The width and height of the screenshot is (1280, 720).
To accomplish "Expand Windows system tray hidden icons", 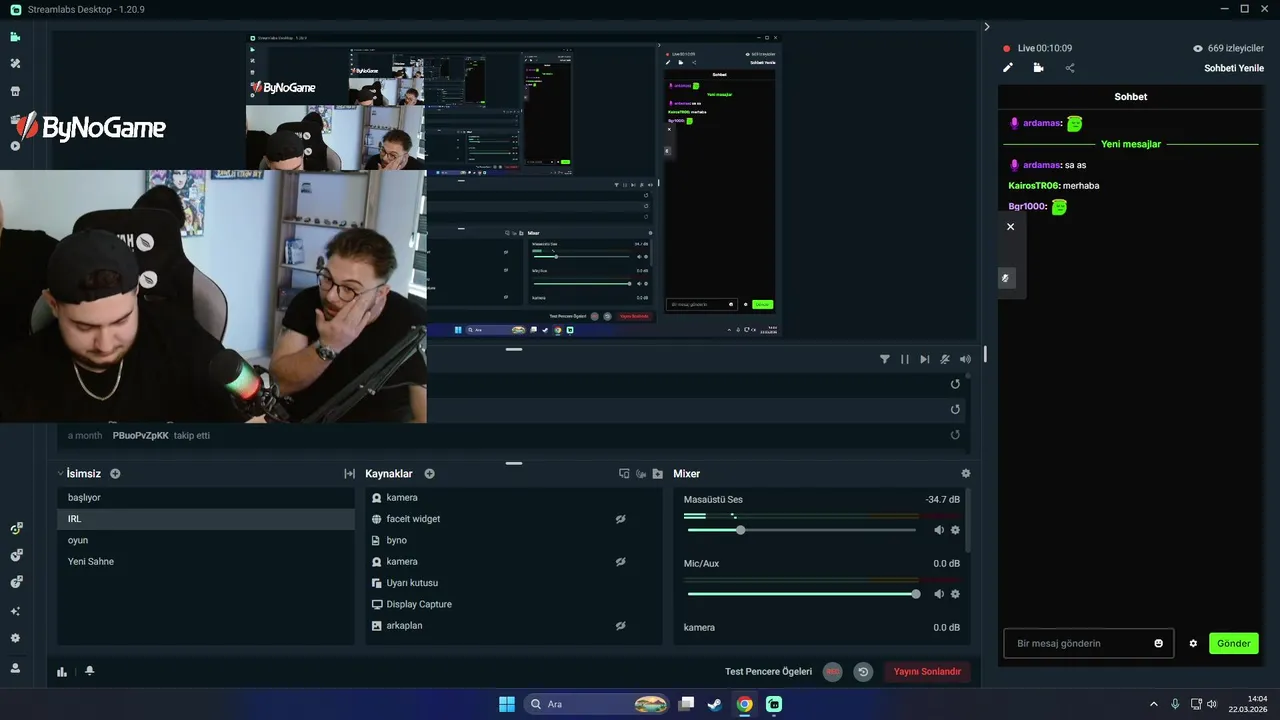I will (1153, 704).
